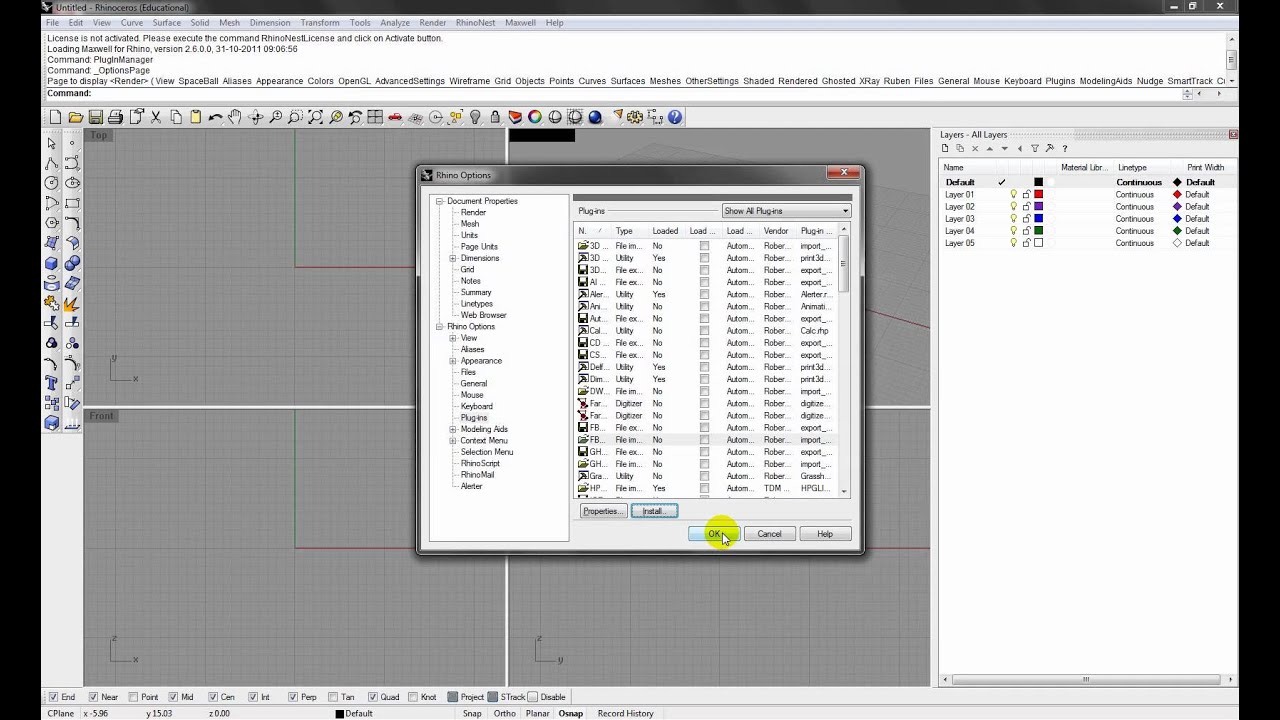The image size is (1280, 720).
Task: Toggle the Near osnap checkbox
Action: tap(93, 697)
